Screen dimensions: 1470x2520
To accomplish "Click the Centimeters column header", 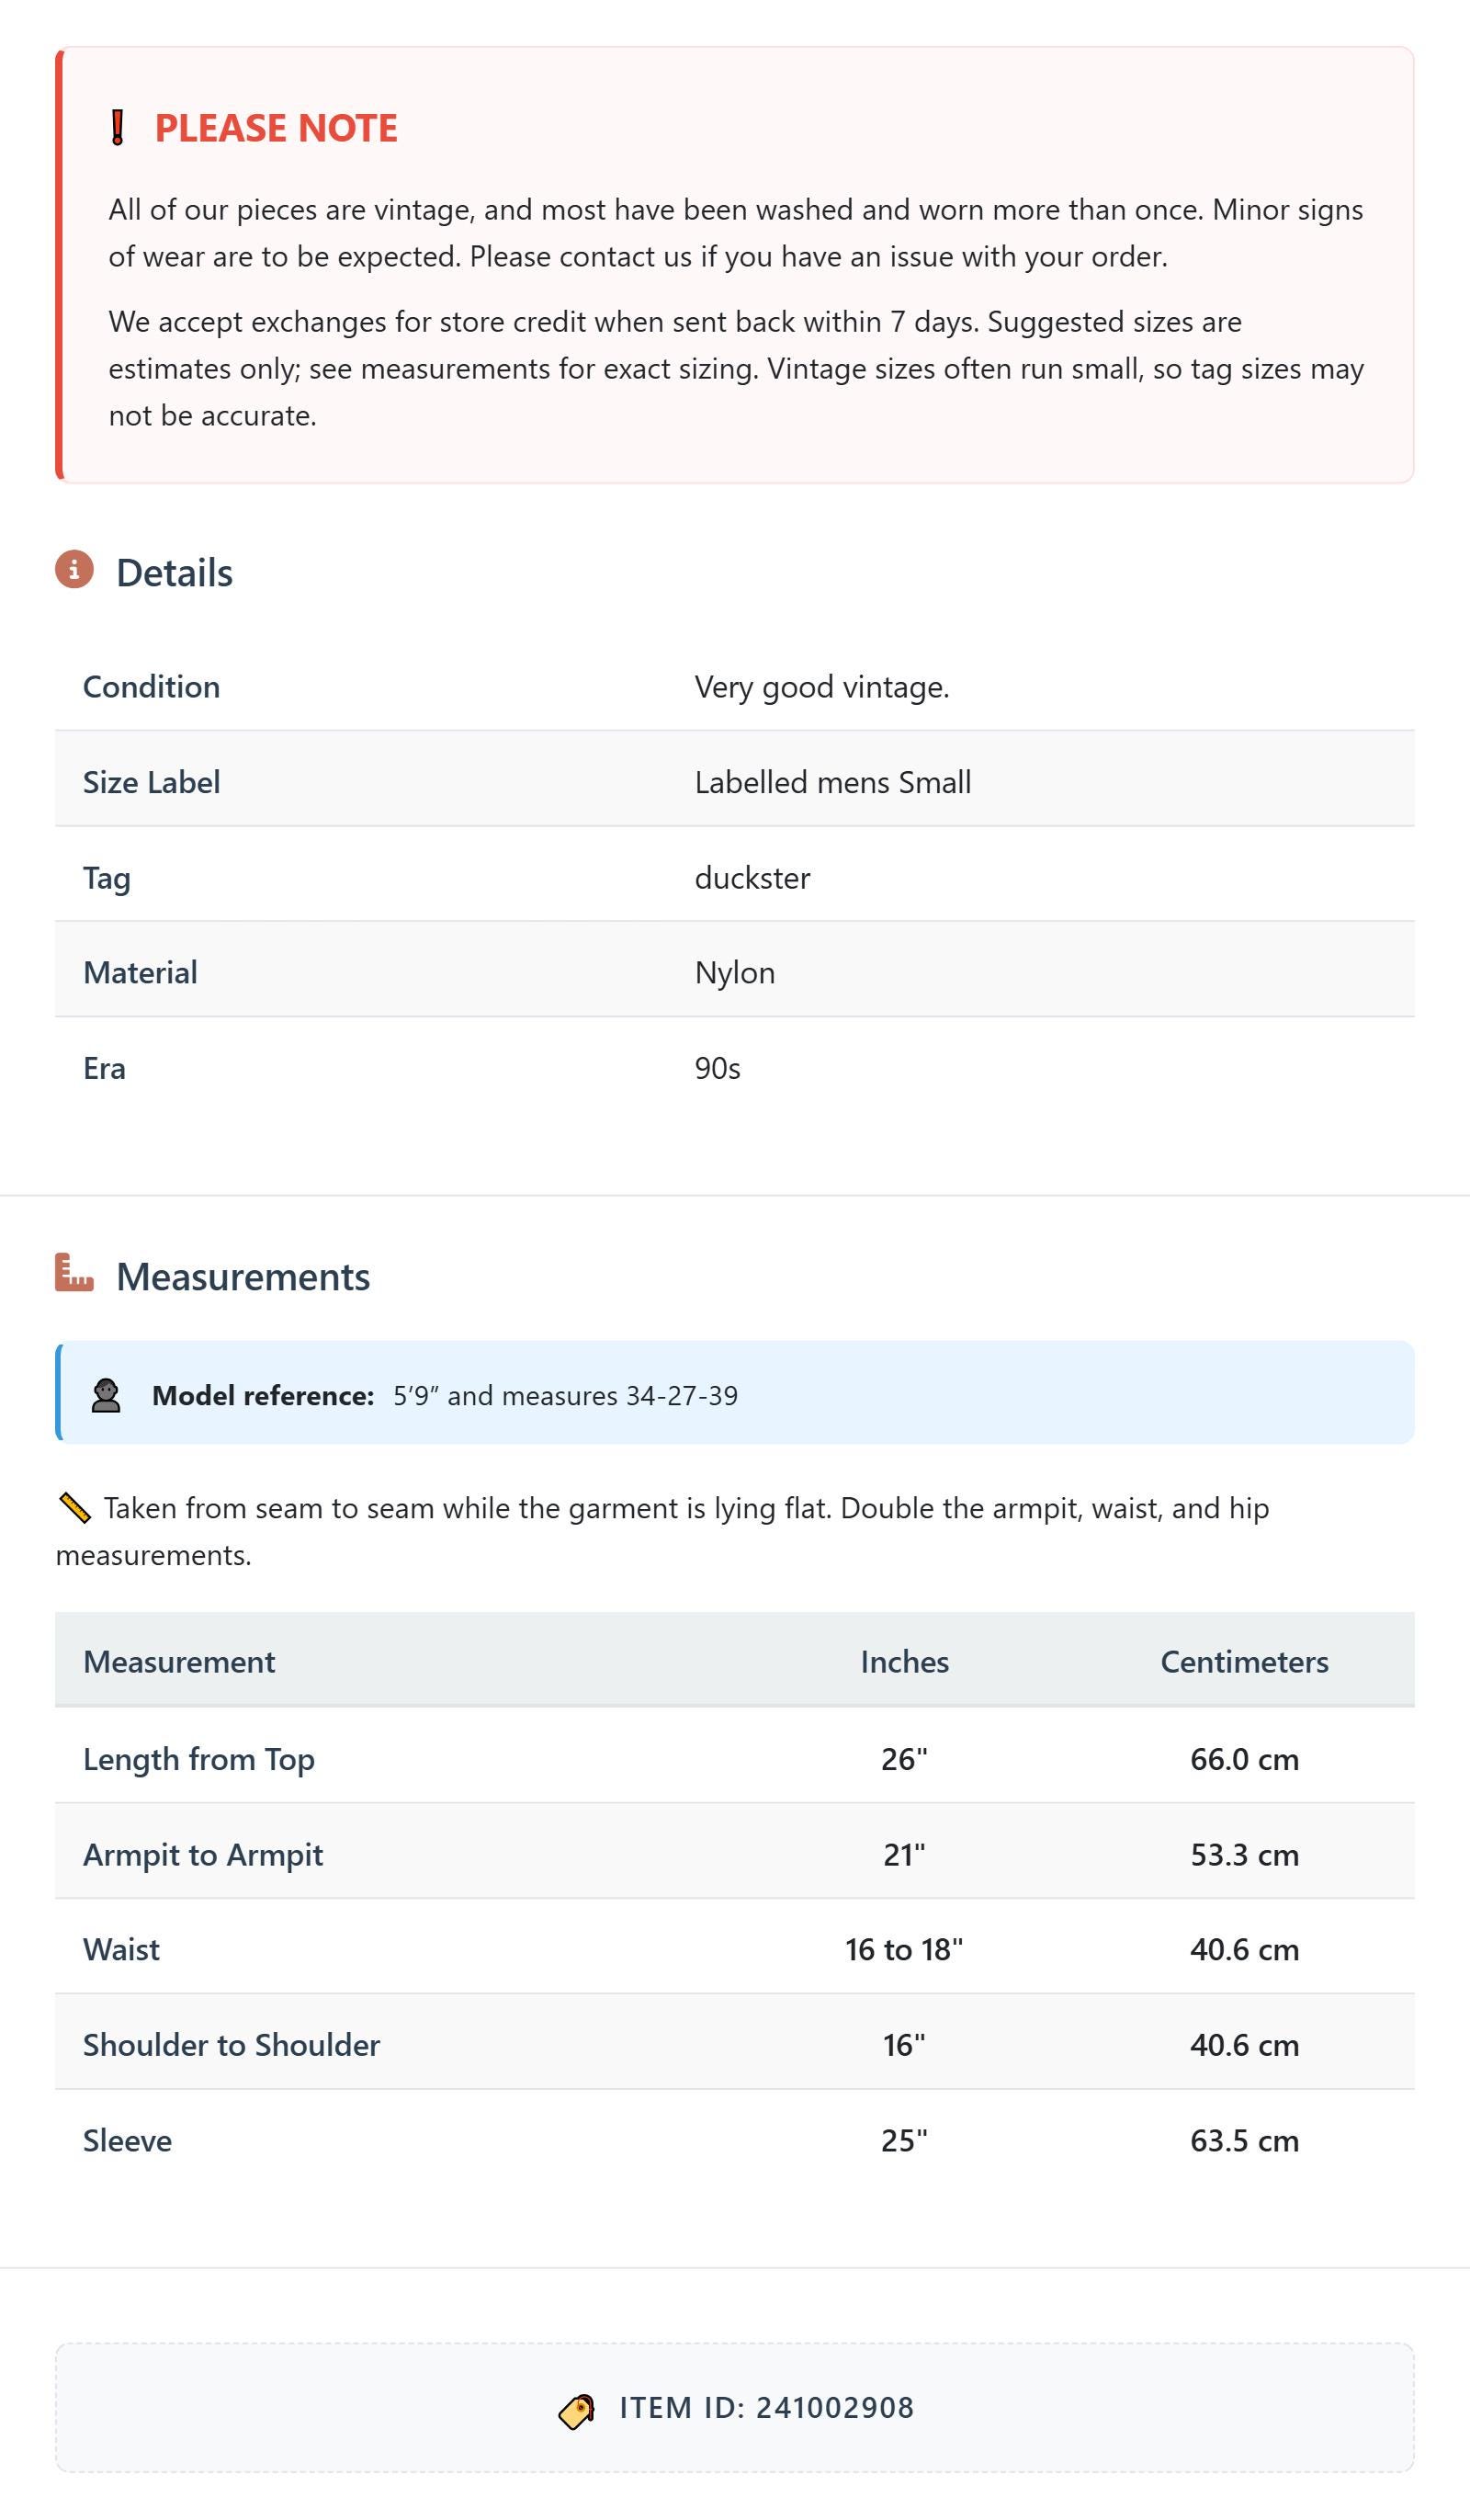I will pyautogui.click(x=1245, y=1662).
